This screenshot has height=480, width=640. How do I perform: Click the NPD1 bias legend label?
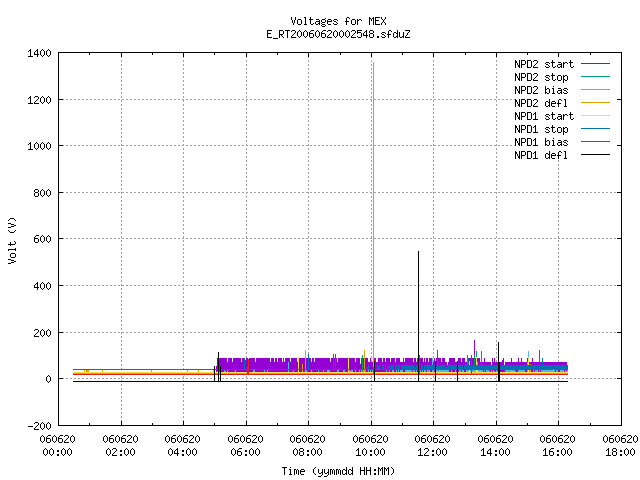tap(541, 142)
